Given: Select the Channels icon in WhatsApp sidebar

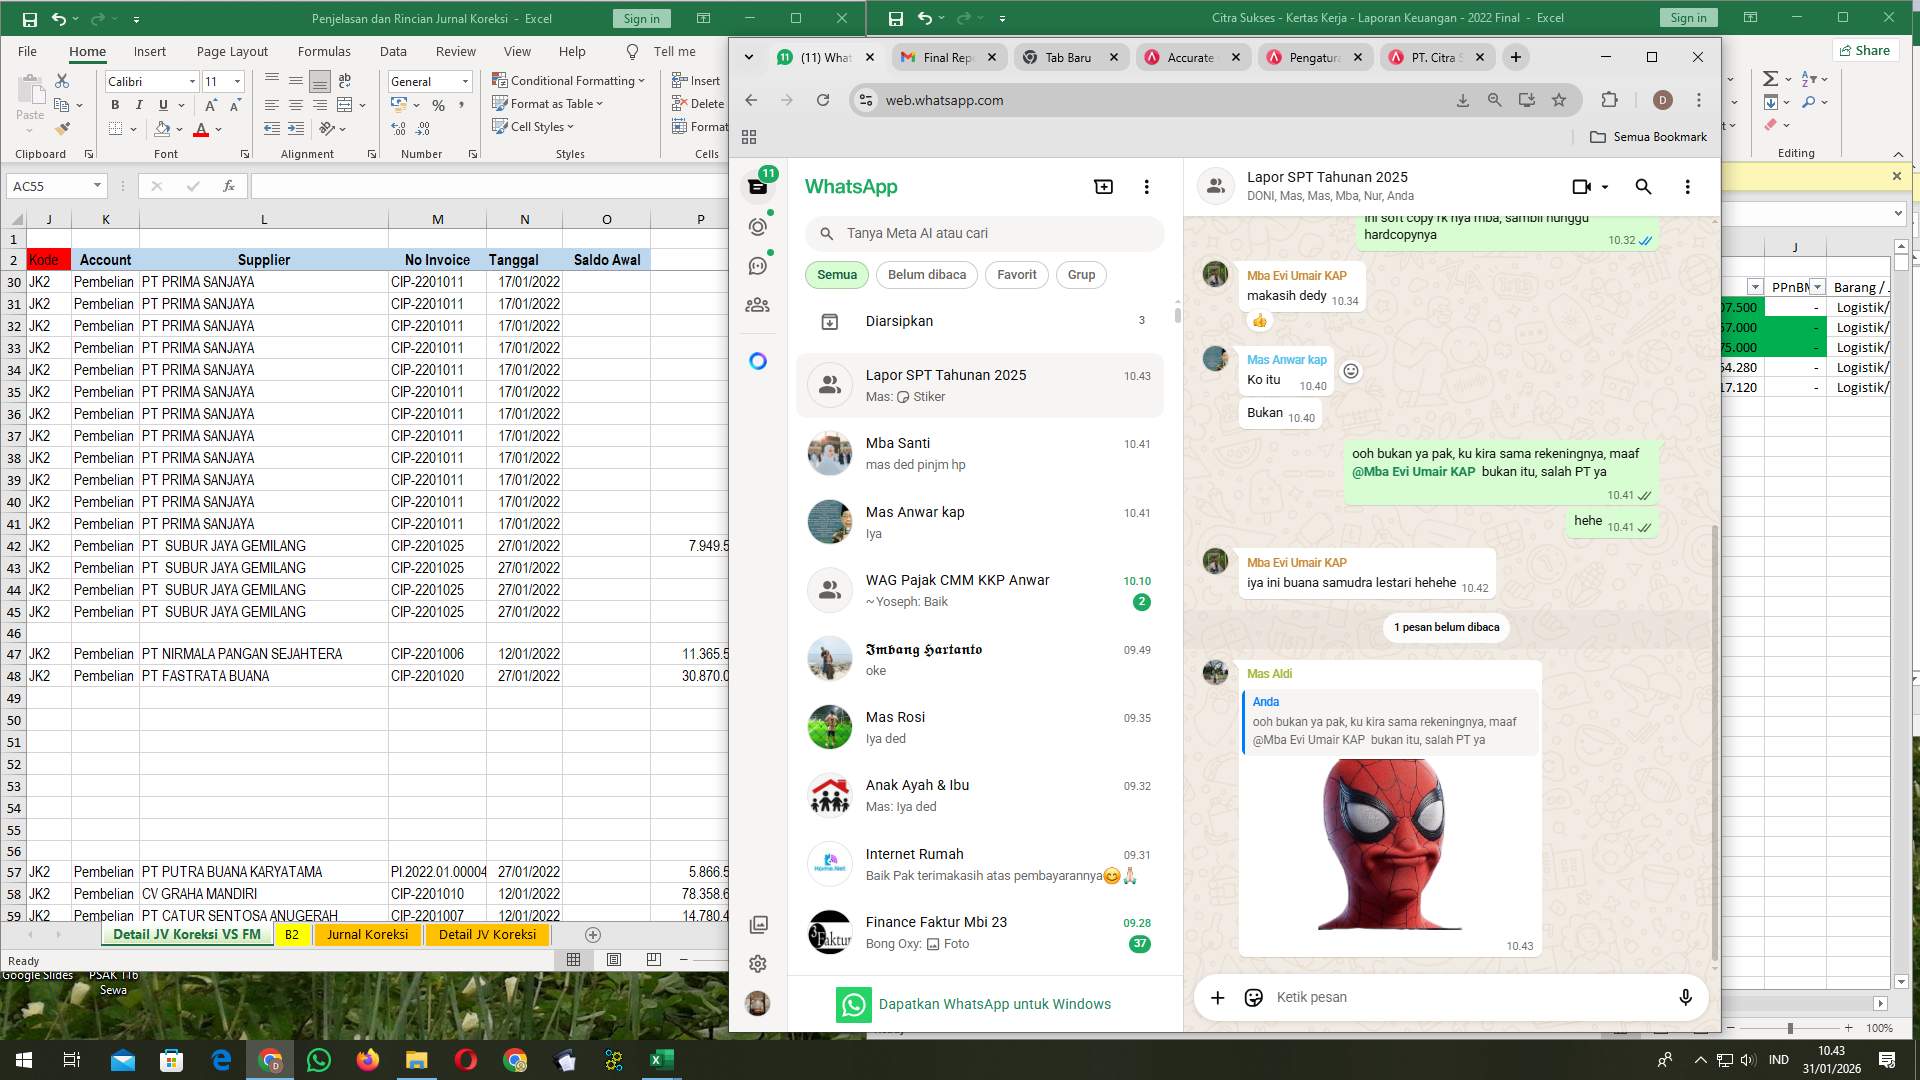Looking at the screenshot, I should (757, 265).
